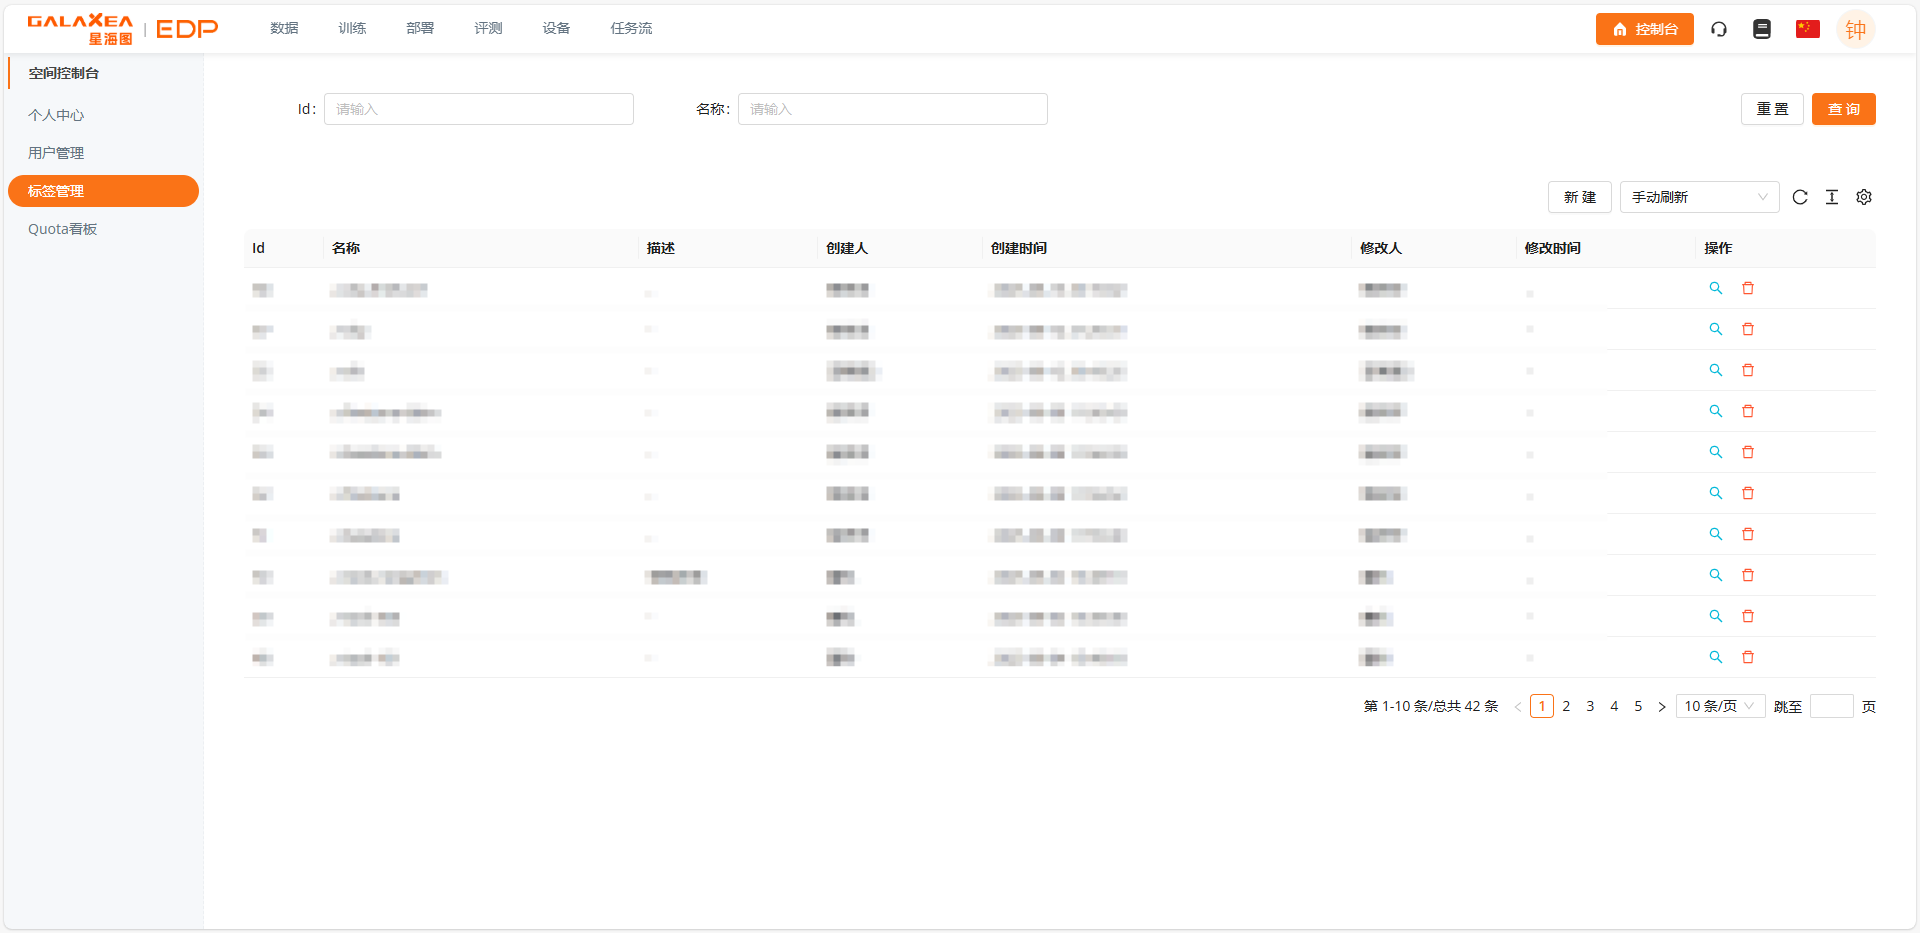Expand the 手动刷新 refresh mode dropdown
Screen dimensions: 1920x933
(x=1699, y=197)
